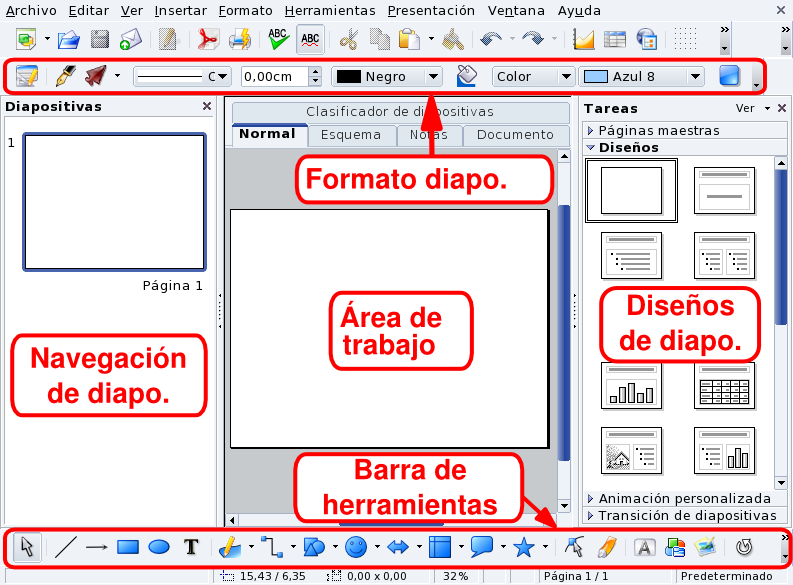This screenshot has width=793, height=585.
Task: Open the fill color Azul 8 dropdown
Action: [x=695, y=76]
